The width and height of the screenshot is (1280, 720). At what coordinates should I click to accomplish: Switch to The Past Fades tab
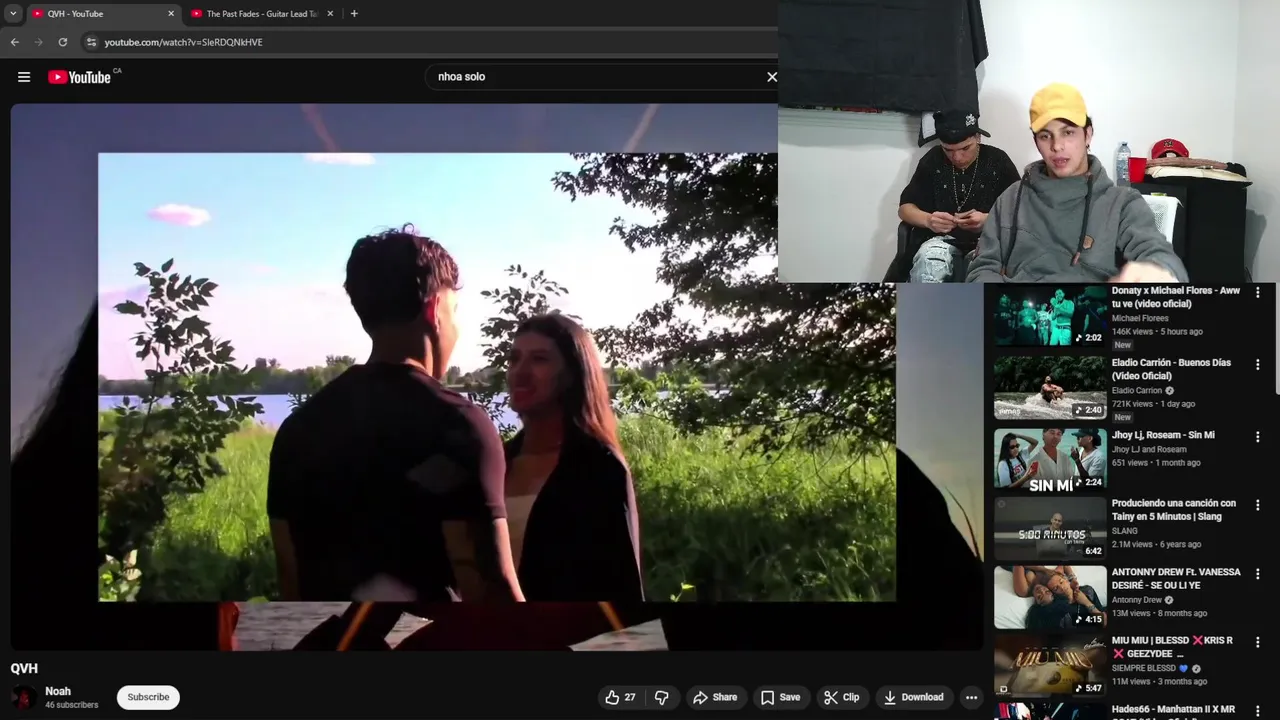tap(262, 14)
